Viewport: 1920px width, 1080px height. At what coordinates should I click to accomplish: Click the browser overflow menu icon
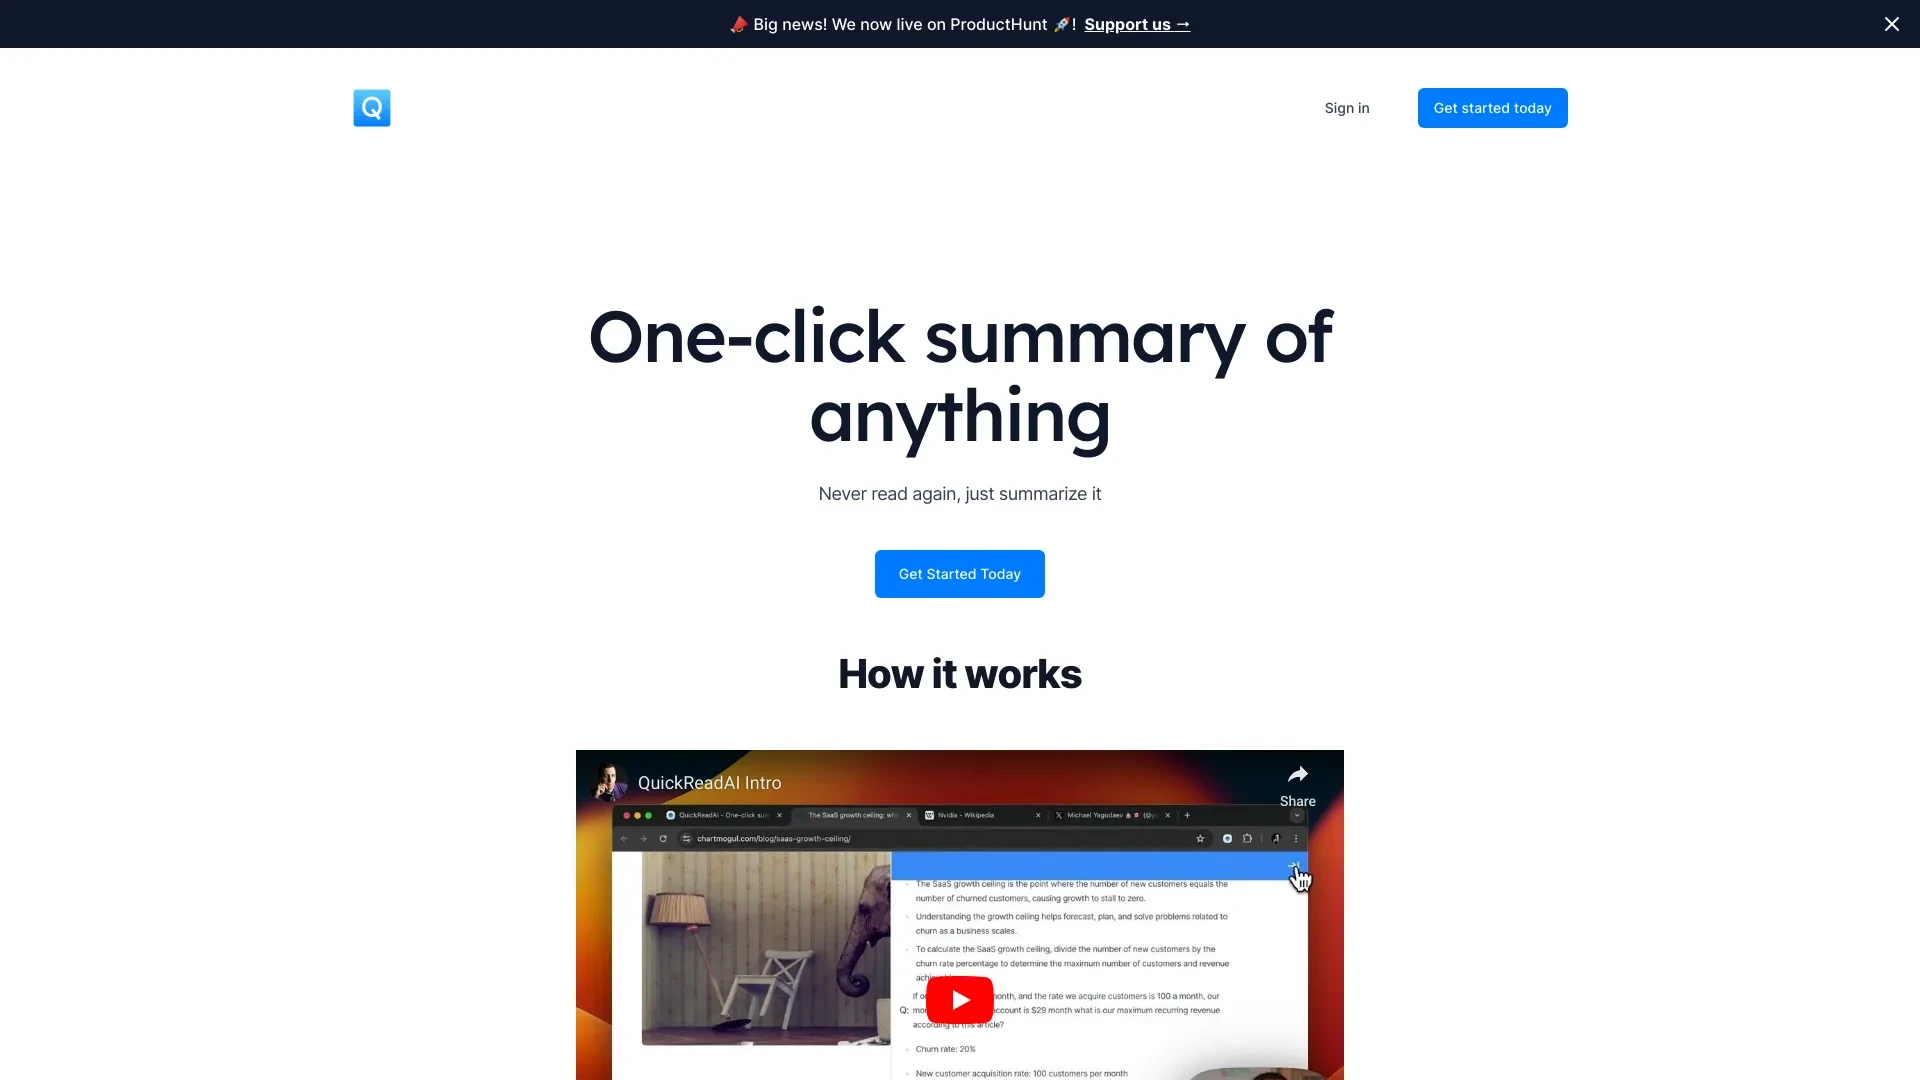[1295, 839]
